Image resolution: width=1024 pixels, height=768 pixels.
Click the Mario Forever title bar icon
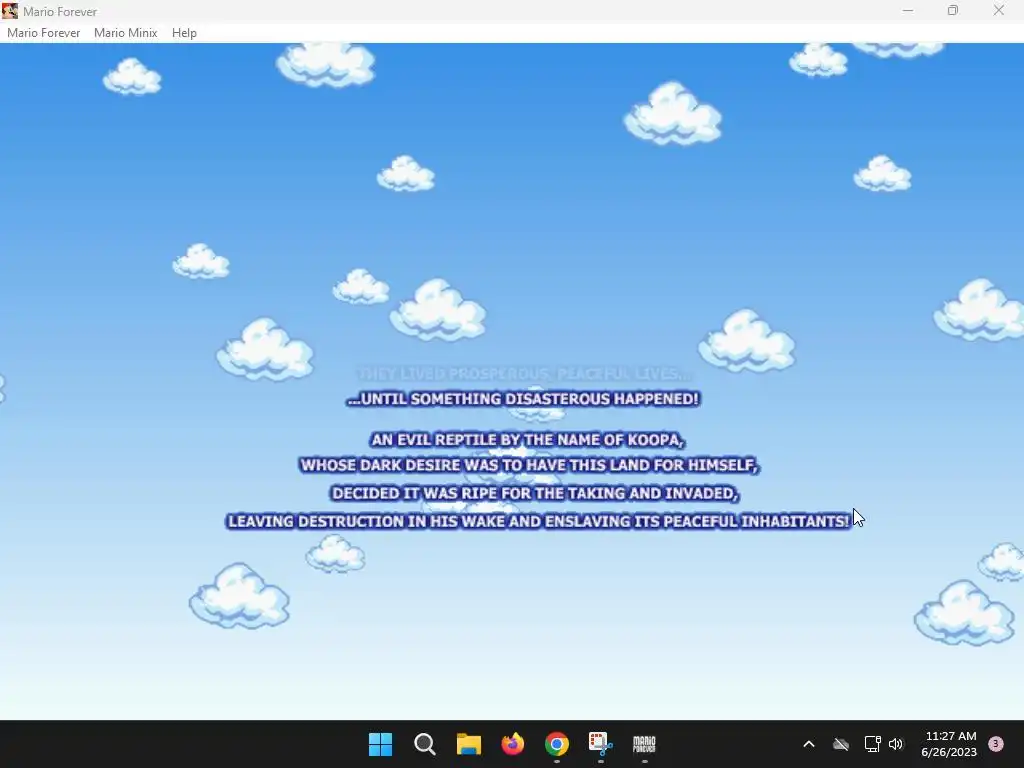[x=10, y=11]
